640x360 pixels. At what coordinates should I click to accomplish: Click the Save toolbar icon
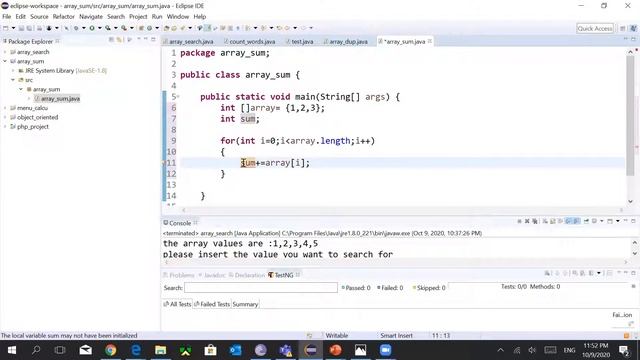tap(21, 28)
